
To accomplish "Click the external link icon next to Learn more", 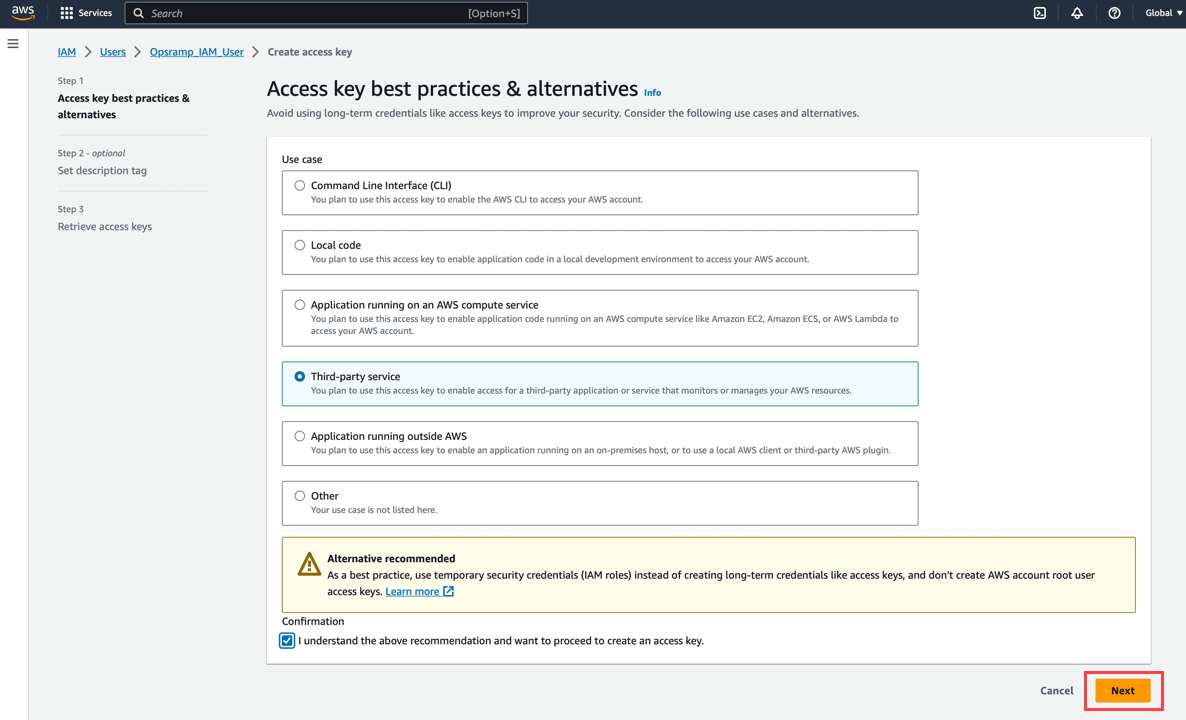I will pos(447,591).
